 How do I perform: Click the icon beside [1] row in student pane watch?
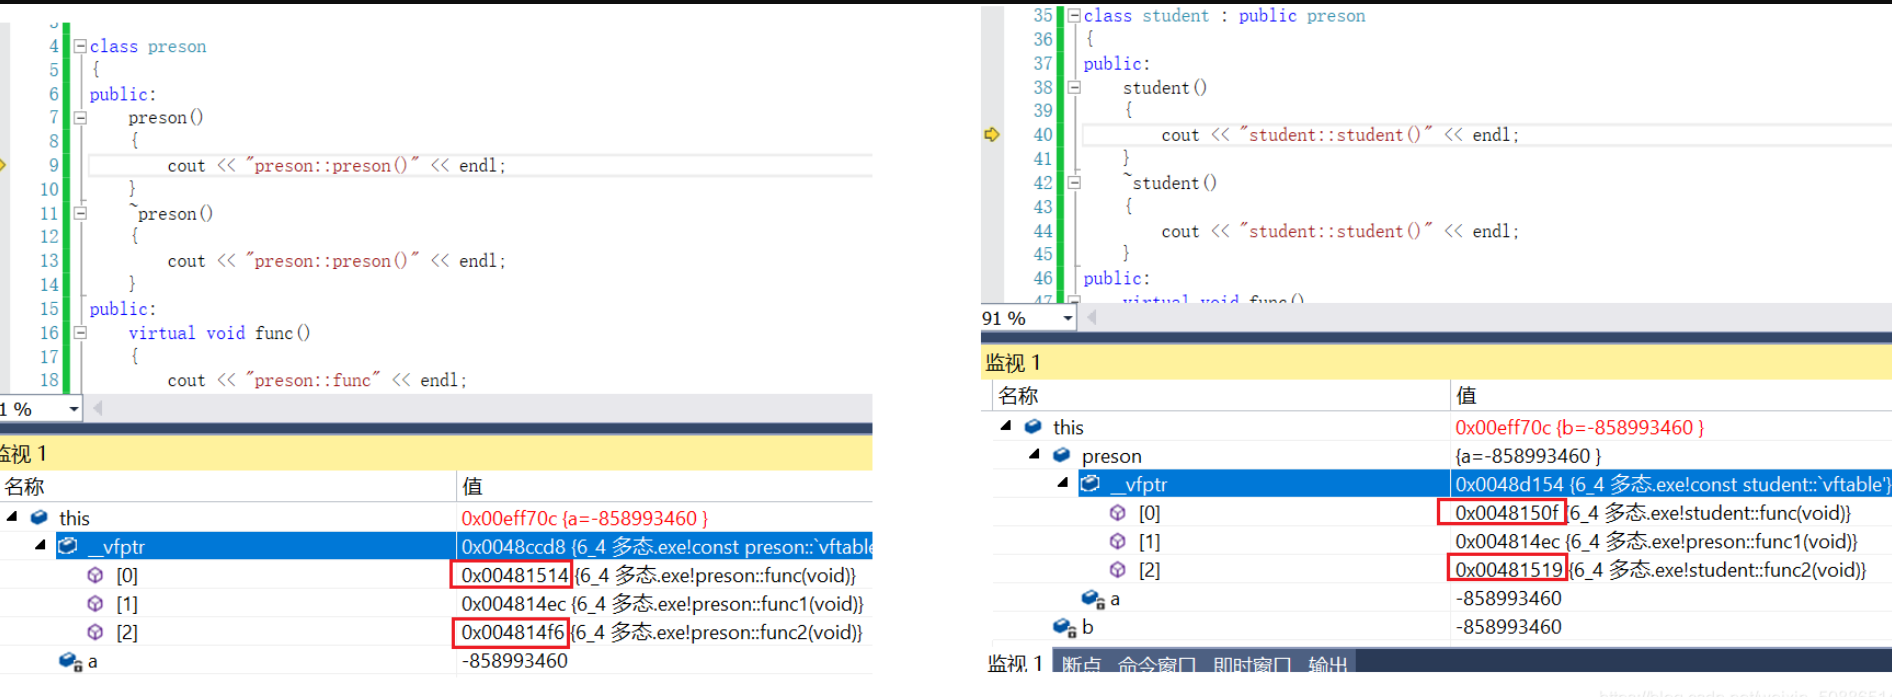click(1118, 541)
